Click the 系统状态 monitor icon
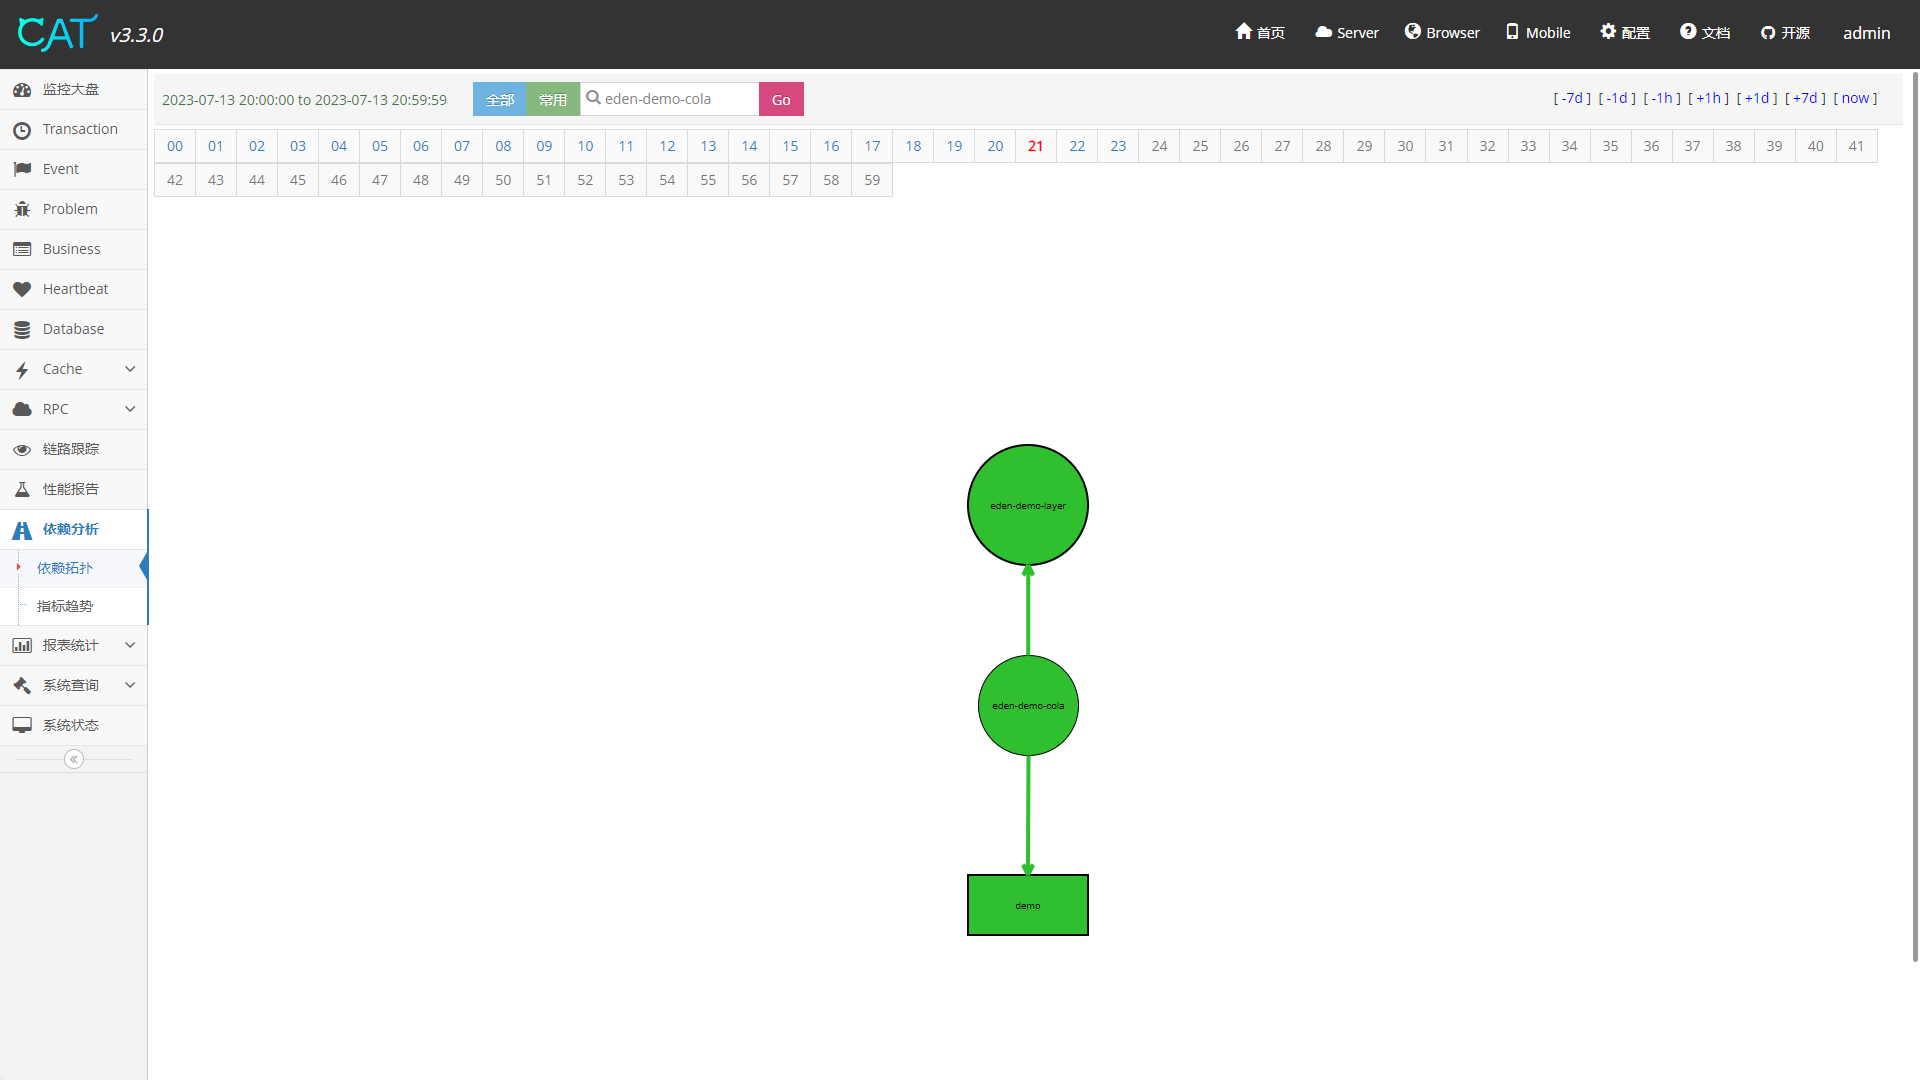The height and width of the screenshot is (1080, 1920). coord(22,725)
